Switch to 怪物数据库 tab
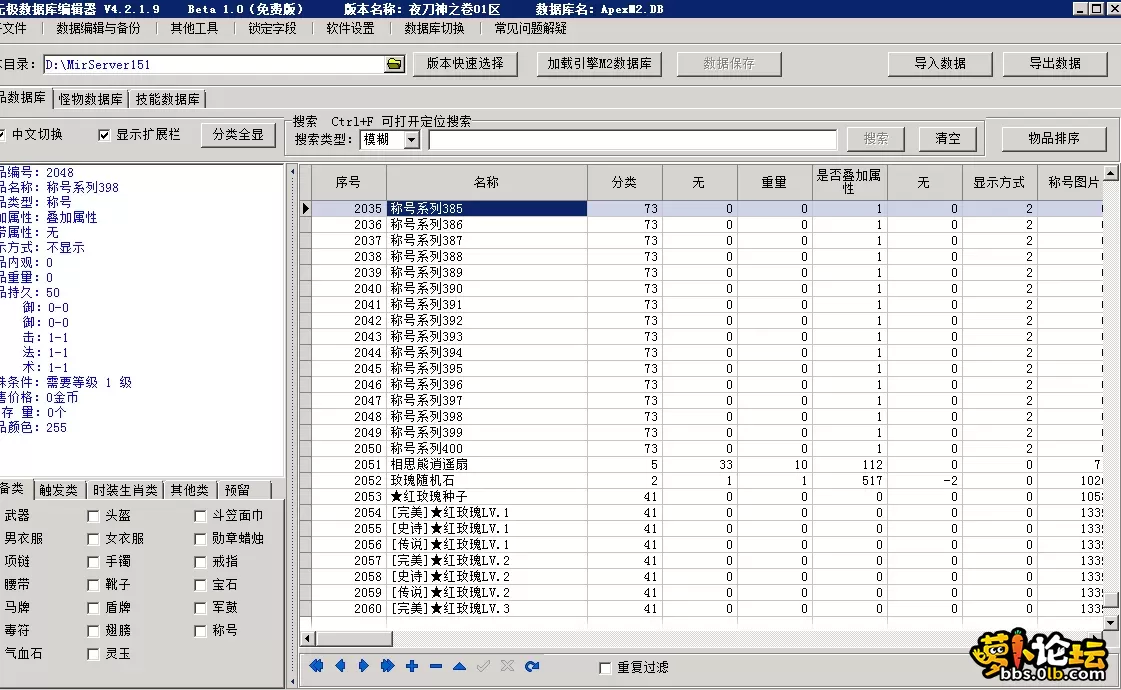Viewport: 1121px width, 690px height. (x=90, y=99)
